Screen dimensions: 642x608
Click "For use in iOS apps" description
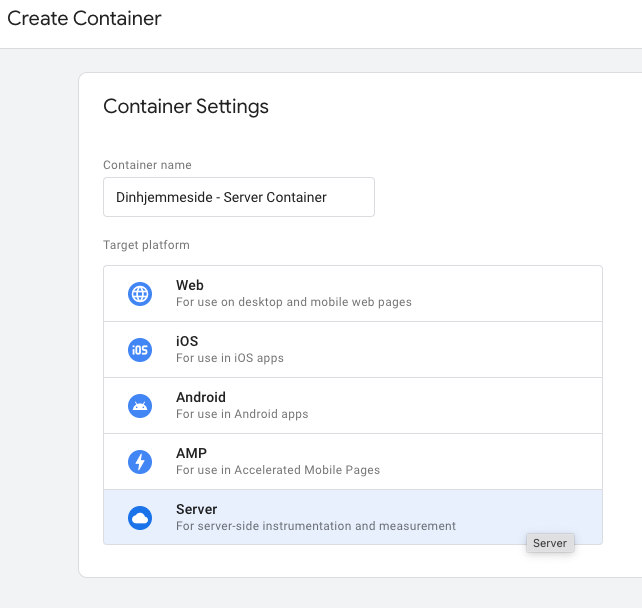pyautogui.click(x=230, y=358)
